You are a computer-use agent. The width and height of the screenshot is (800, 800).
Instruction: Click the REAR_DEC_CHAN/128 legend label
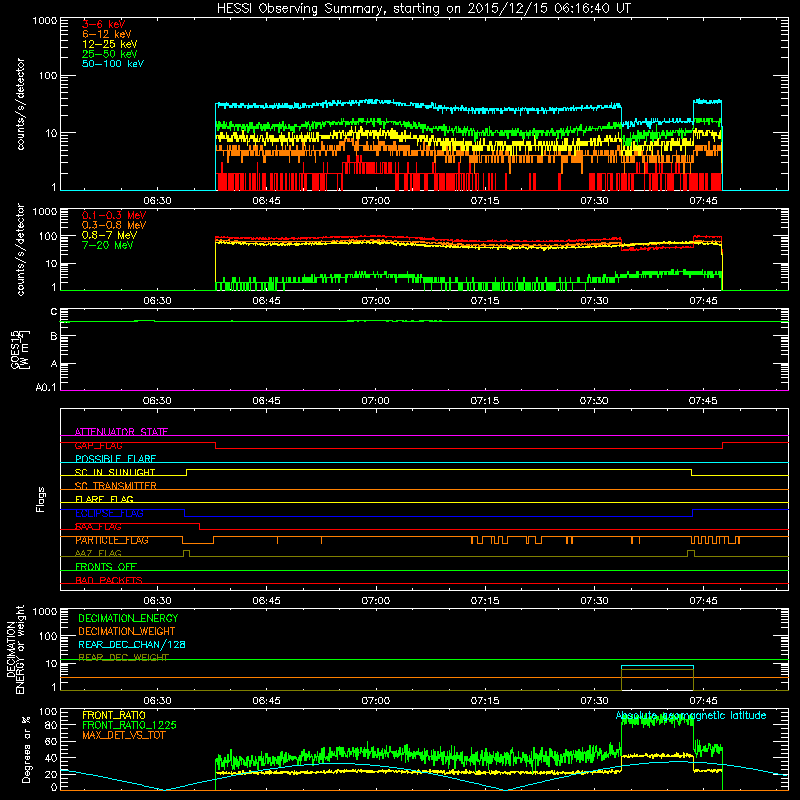point(132,644)
